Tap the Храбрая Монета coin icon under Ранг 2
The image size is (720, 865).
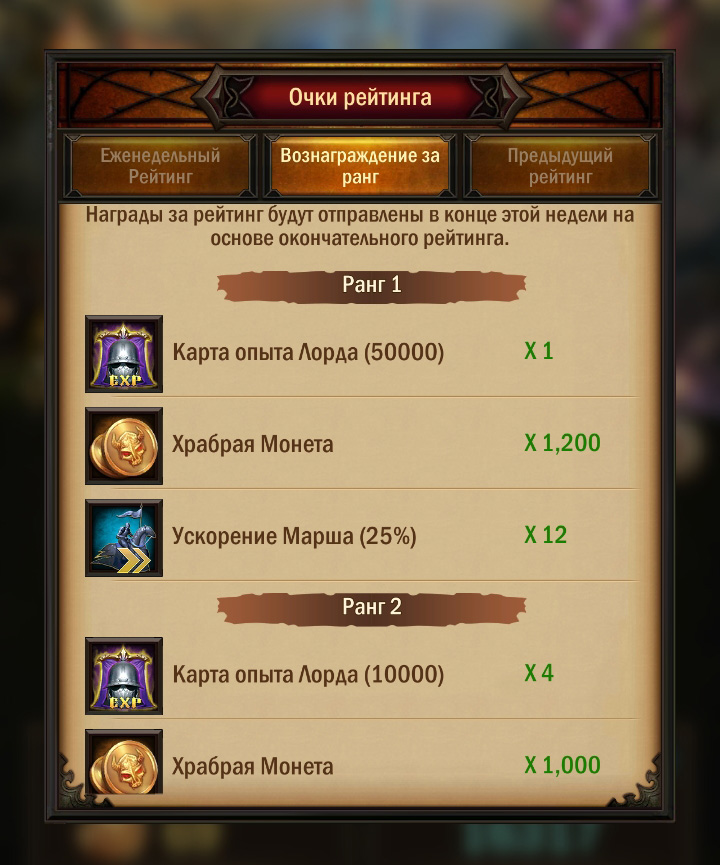pyautogui.click(x=124, y=762)
